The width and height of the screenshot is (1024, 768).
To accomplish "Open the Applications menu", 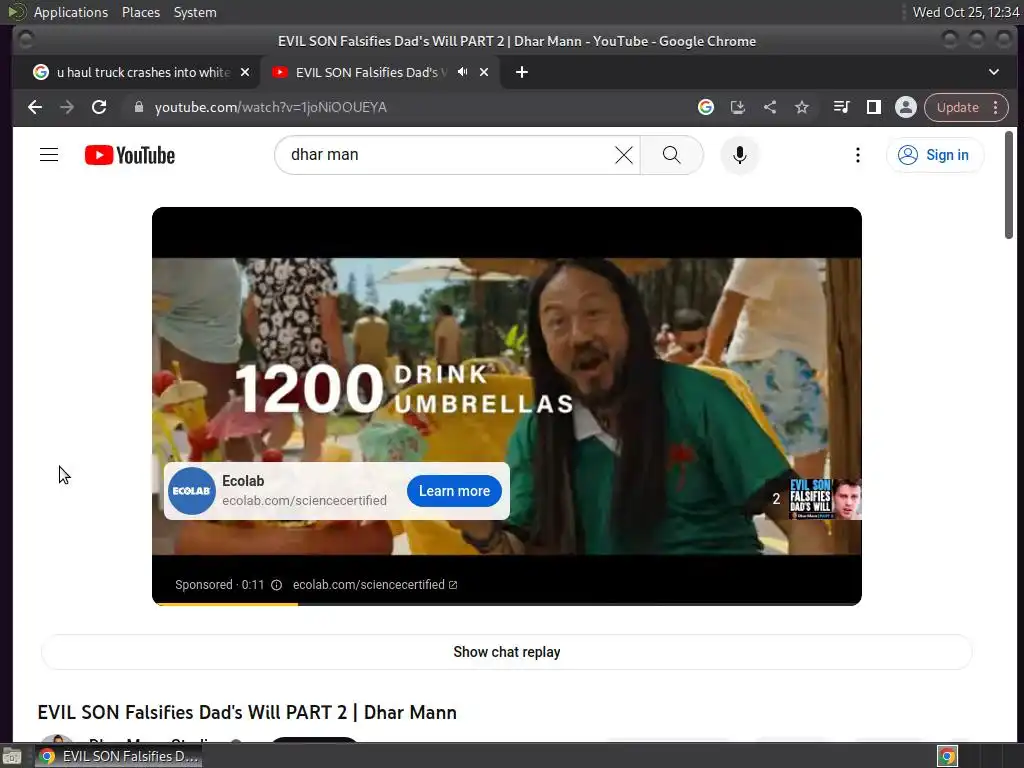I will pyautogui.click(x=71, y=12).
